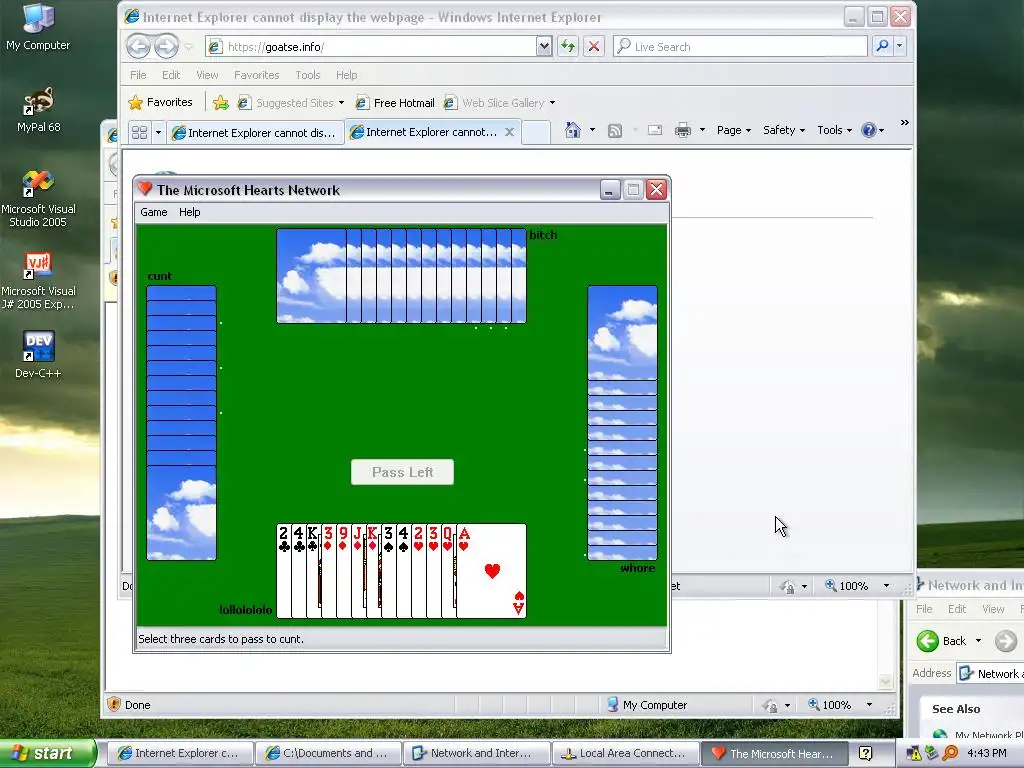The width and height of the screenshot is (1024, 768).
Task: Expand the Quick Tabs list arrow
Action: (x=158, y=133)
